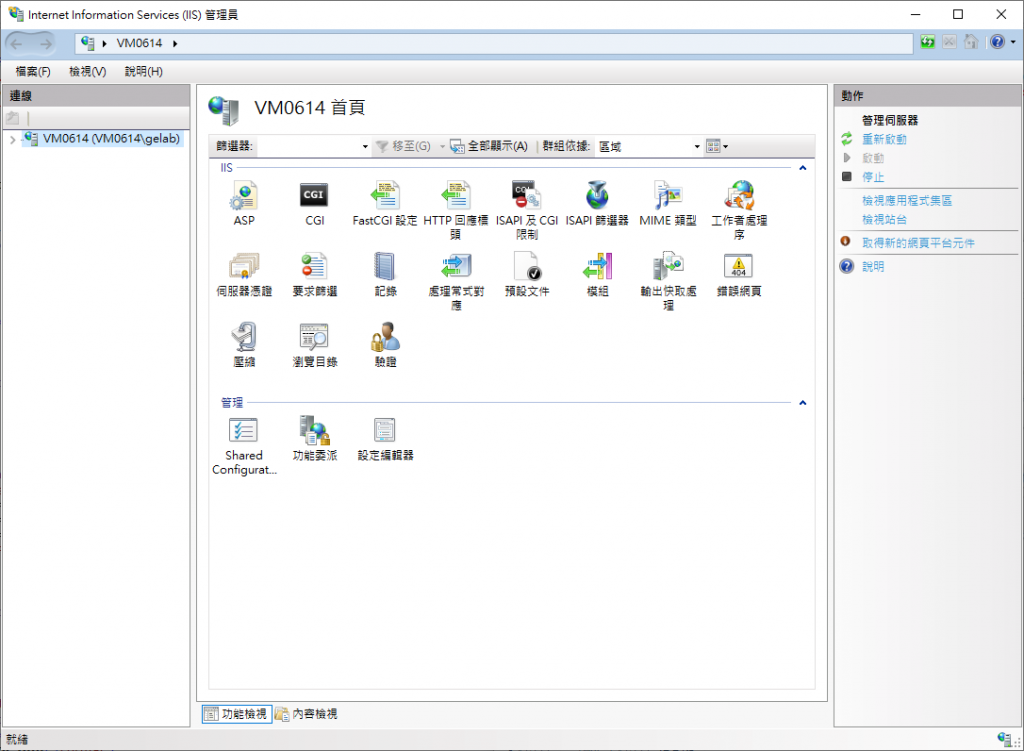Screen dimensions: 1024x751
Task: Open 預設文件 feature
Action: (x=526, y=274)
